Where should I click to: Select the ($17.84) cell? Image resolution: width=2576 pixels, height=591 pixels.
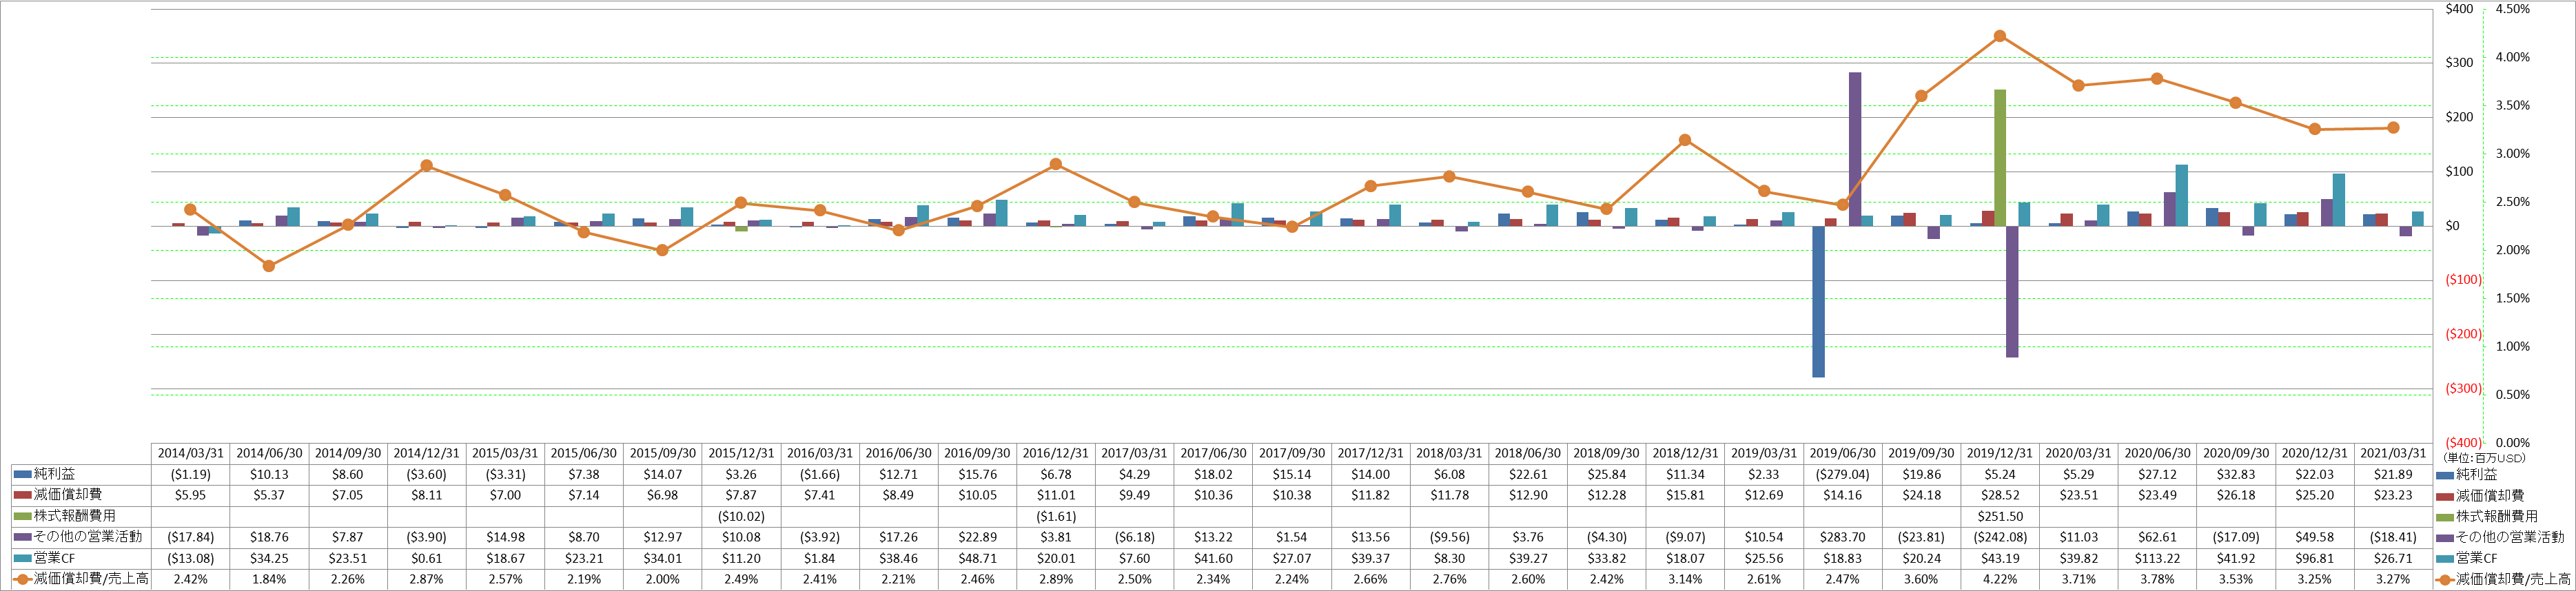(x=190, y=537)
